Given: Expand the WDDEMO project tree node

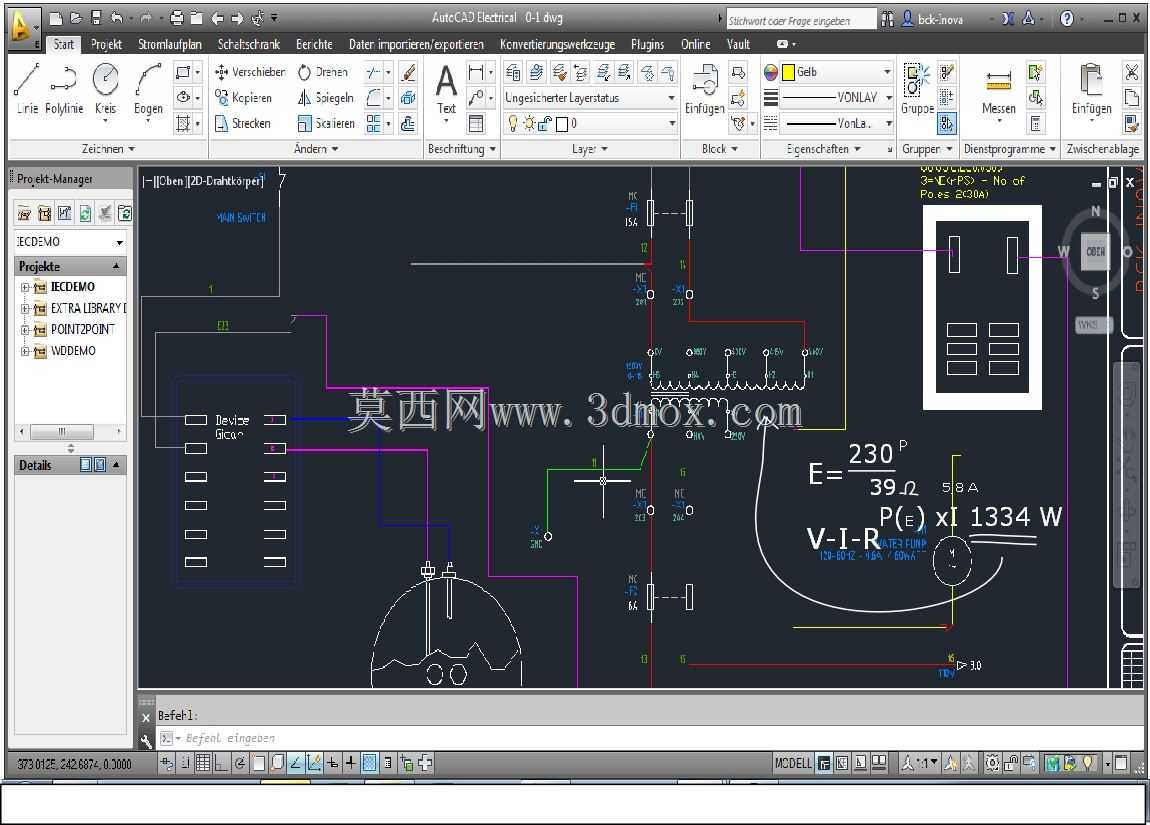Looking at the screenshot, I should (x=25, y=351).
